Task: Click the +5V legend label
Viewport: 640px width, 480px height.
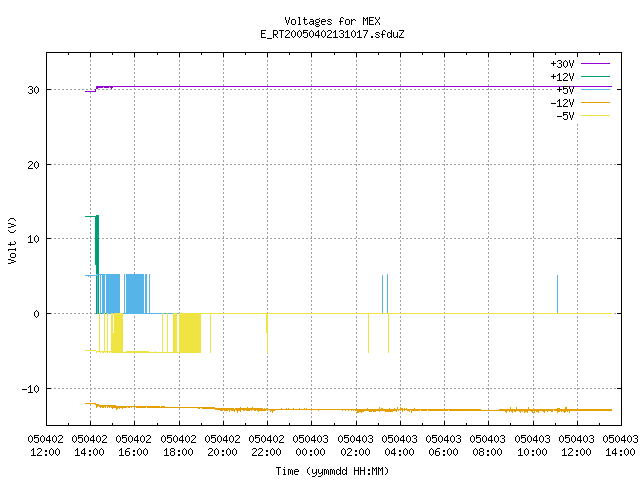Action: click(565, 90)
